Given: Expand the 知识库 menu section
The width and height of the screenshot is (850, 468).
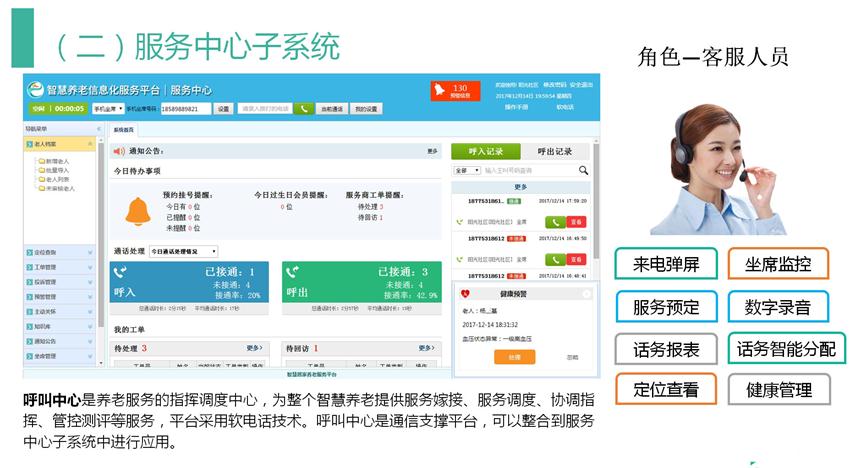Looking at the screenshot, I should (60, 326).
